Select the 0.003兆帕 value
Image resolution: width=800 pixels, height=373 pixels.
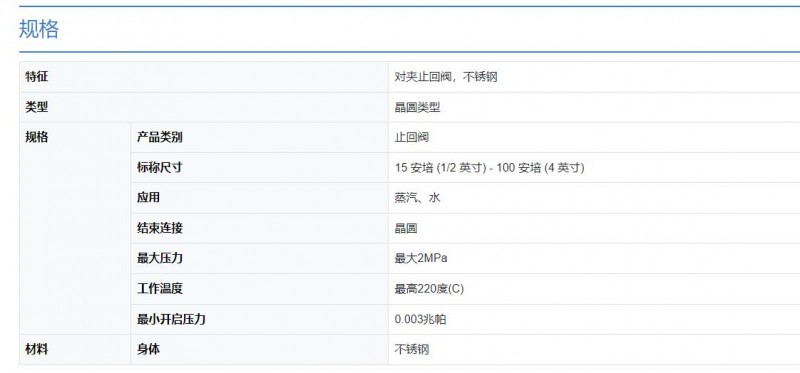[420, 319]
